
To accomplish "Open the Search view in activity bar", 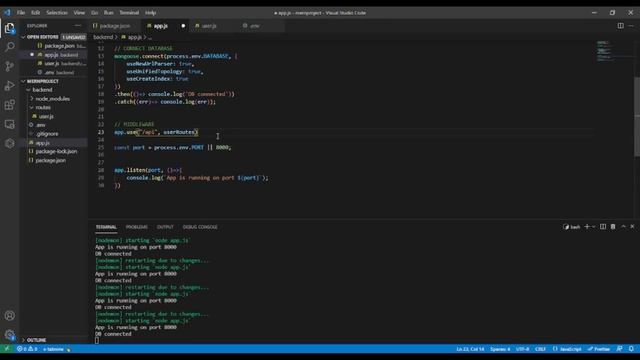I will (x=9, y=47).
